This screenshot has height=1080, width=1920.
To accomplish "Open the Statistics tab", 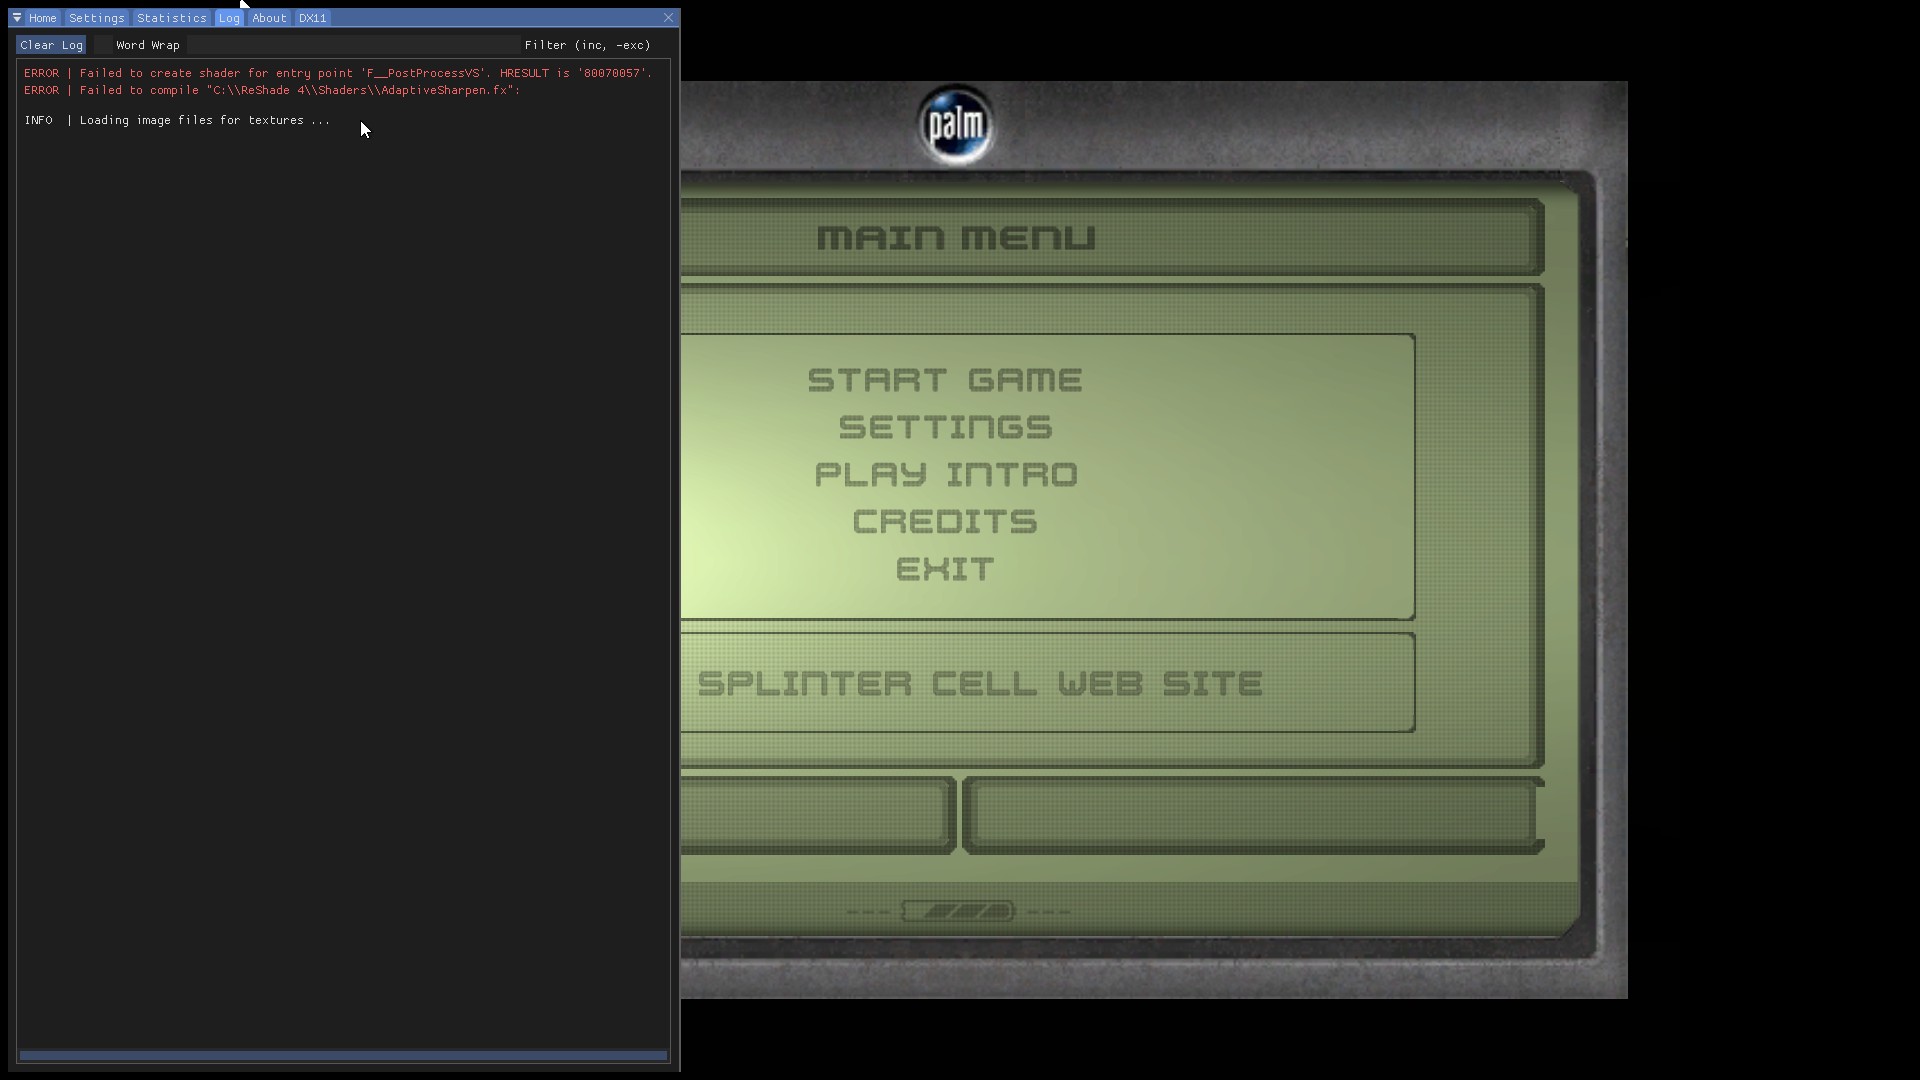I will (172, 18).
